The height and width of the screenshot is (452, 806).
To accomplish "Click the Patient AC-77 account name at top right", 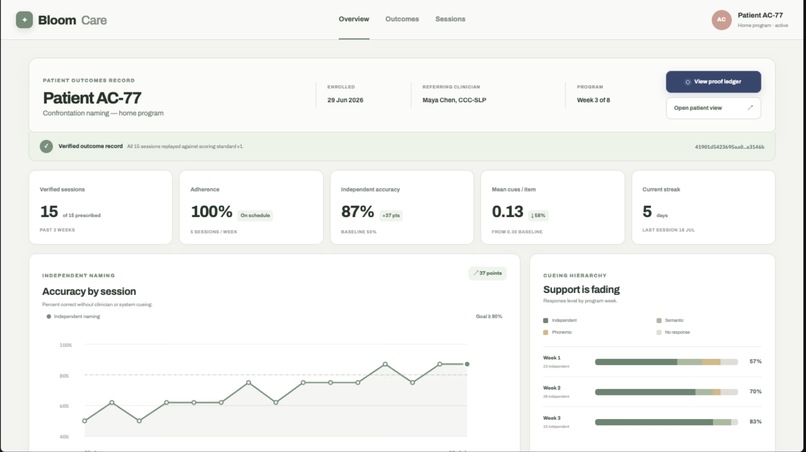I will click(760, 15).
